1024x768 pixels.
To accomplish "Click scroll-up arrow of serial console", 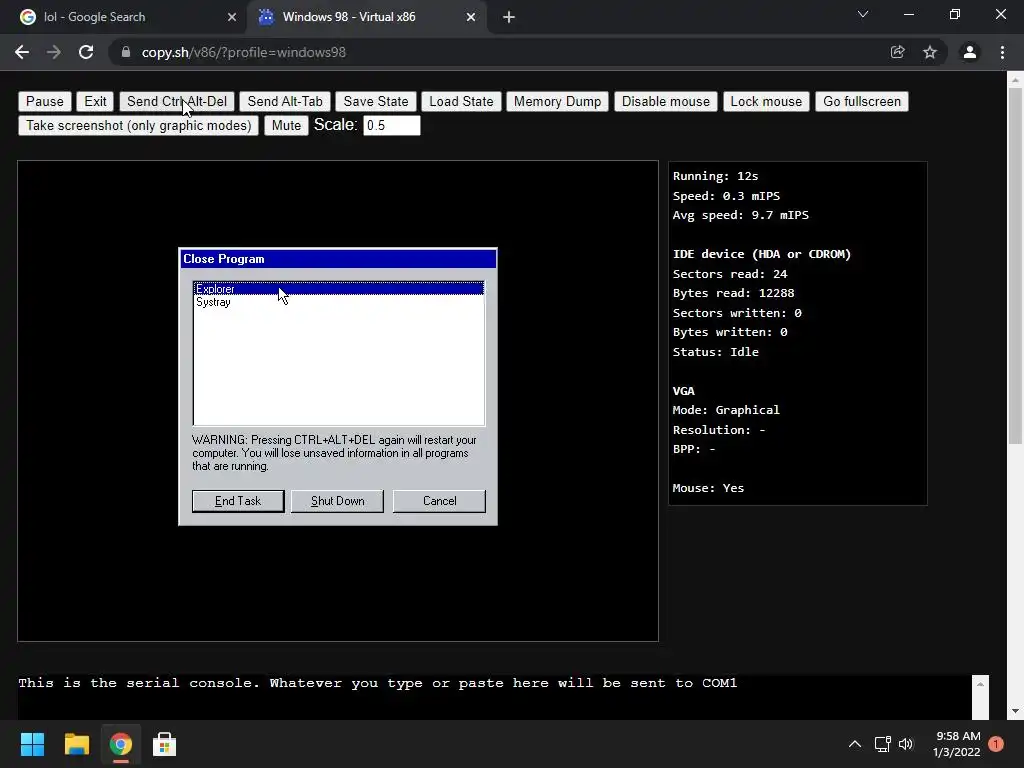I will (x=980, y=684).
